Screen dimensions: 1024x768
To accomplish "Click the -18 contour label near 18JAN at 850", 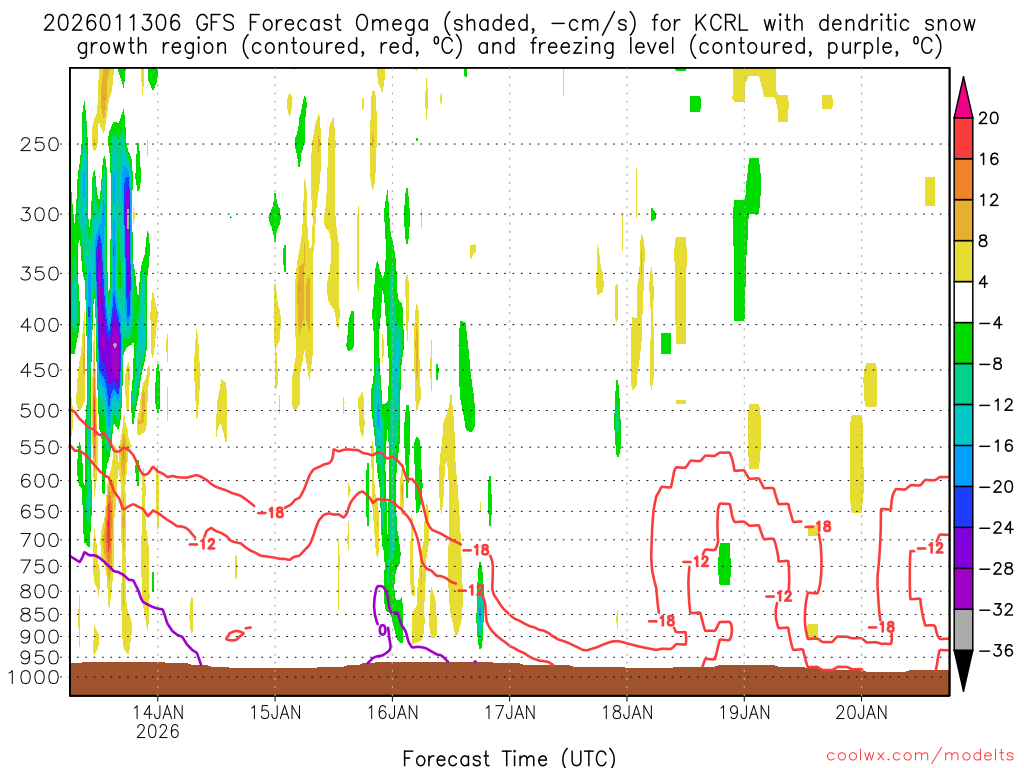I will tap(661, 620).
